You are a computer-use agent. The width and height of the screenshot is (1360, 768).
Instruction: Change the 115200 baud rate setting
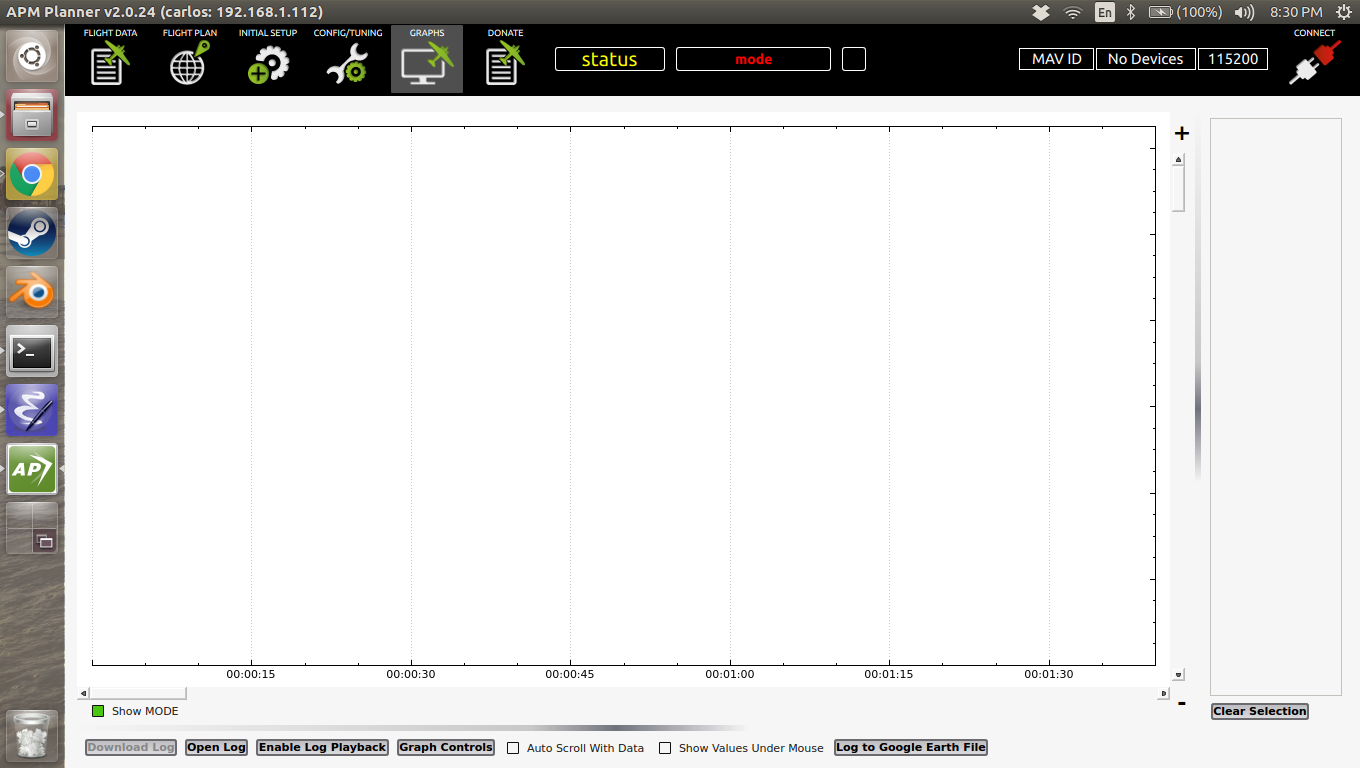1233,59
